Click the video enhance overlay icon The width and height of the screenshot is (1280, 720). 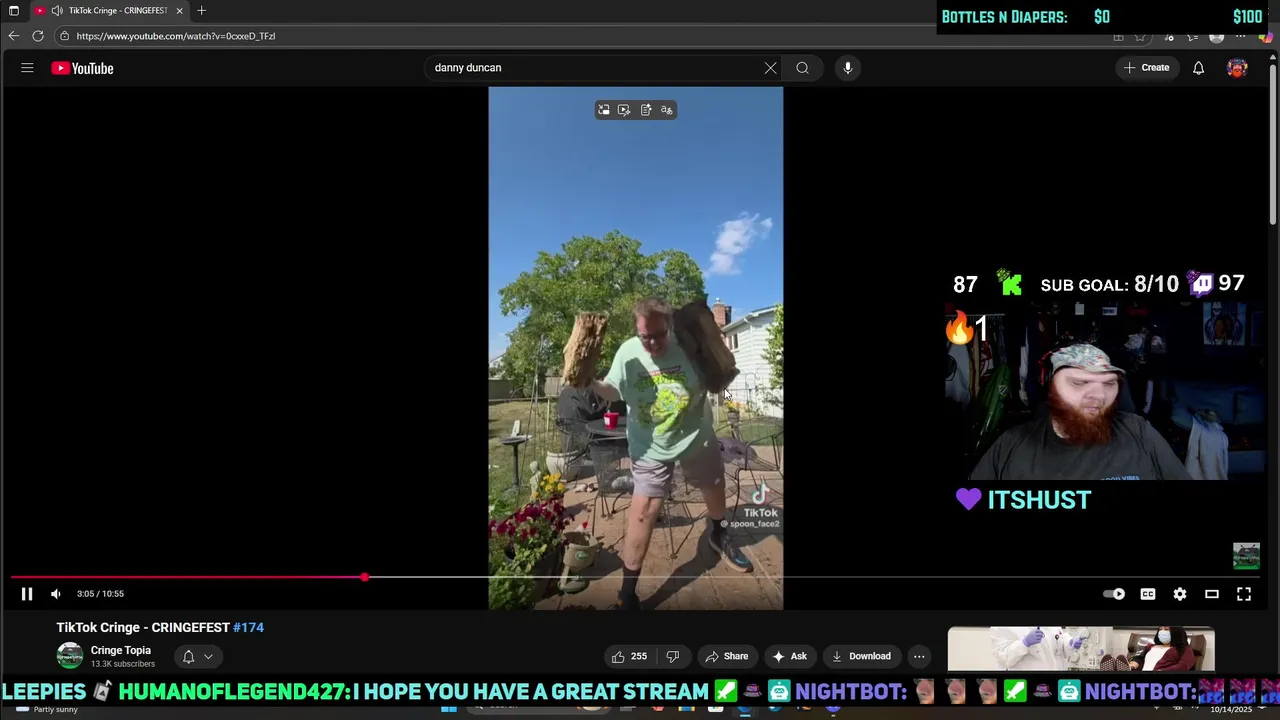tap(624, 110)
